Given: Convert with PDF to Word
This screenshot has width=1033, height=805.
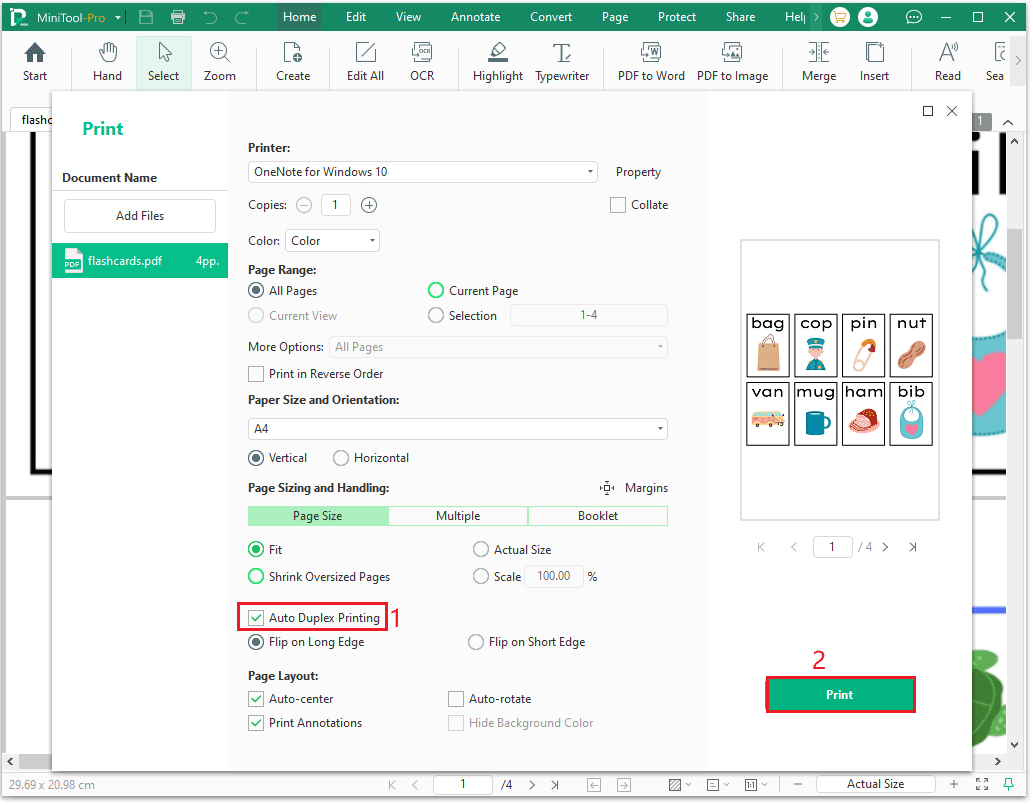Looking at the screenshot, I should tap(651, 63).
